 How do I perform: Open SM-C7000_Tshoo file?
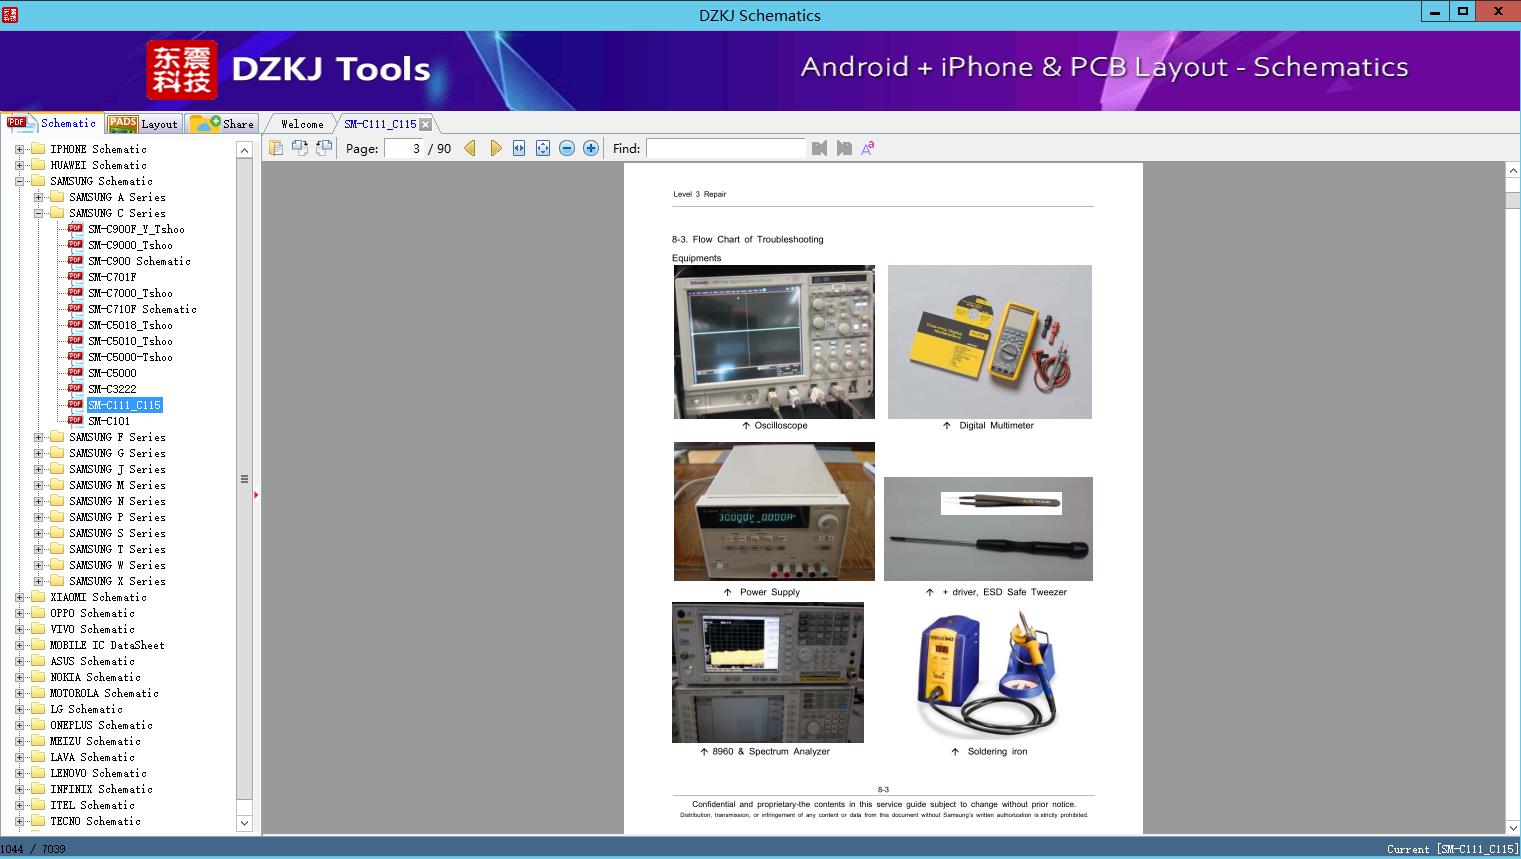[x=130, y=293]
